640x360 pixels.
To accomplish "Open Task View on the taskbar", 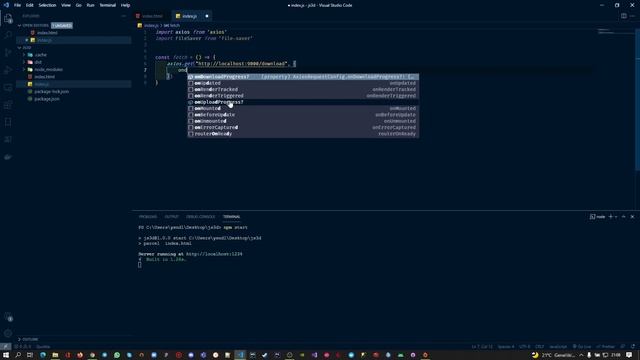I will click(x=30, y=355).
